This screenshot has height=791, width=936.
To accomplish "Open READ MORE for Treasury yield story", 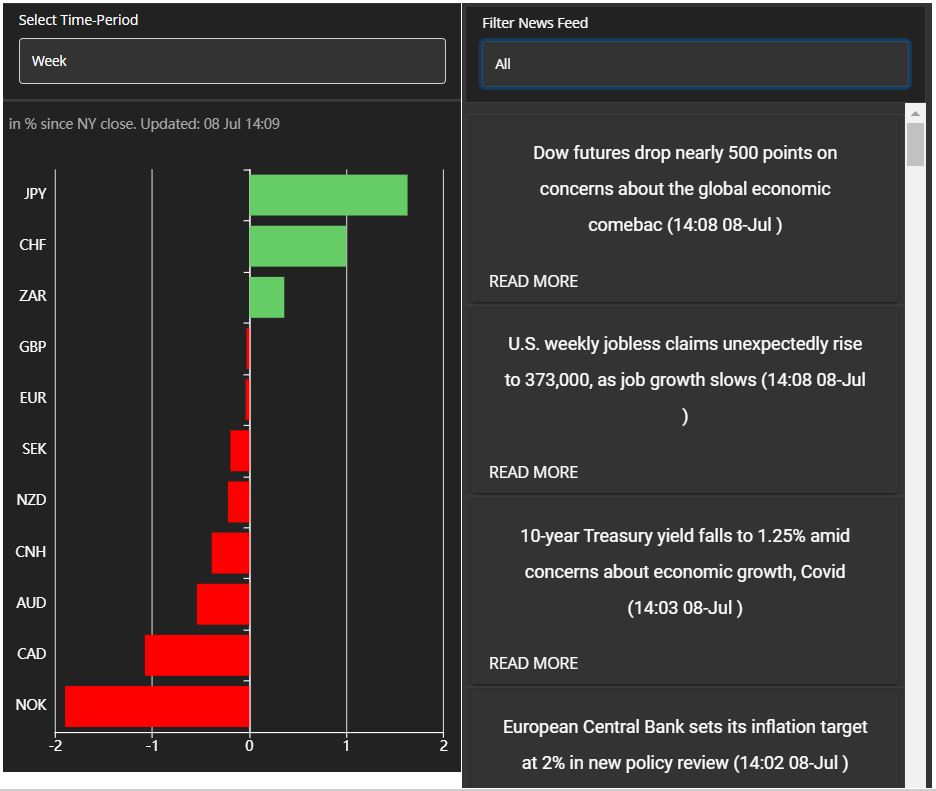I will click(533, 663).
